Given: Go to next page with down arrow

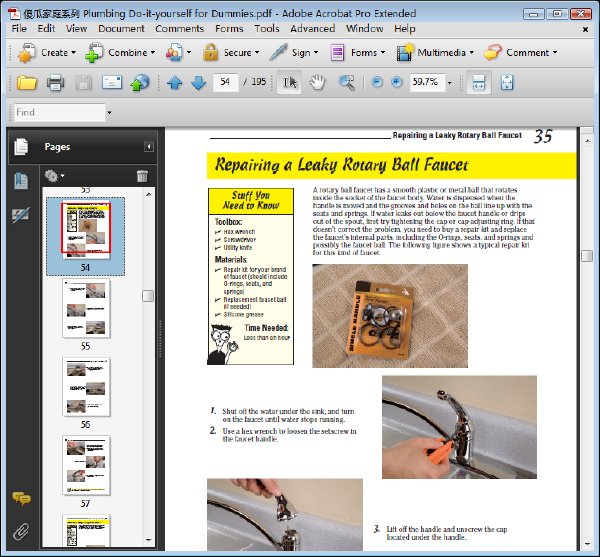Looking at the screenshot, I should click(198, 82).
